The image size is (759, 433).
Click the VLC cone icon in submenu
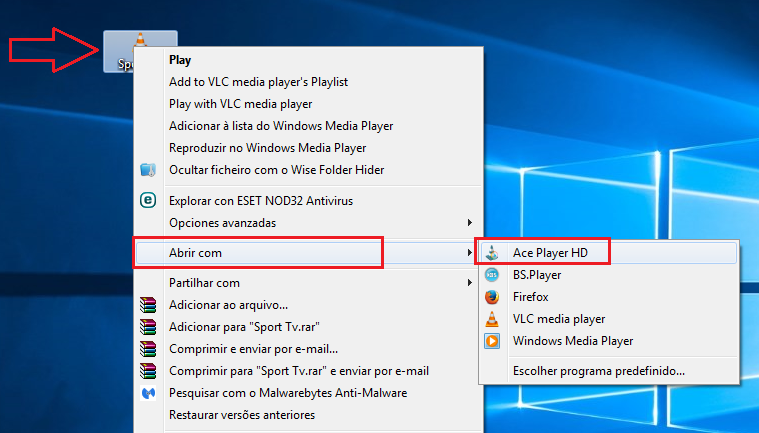tap(492, 319)
